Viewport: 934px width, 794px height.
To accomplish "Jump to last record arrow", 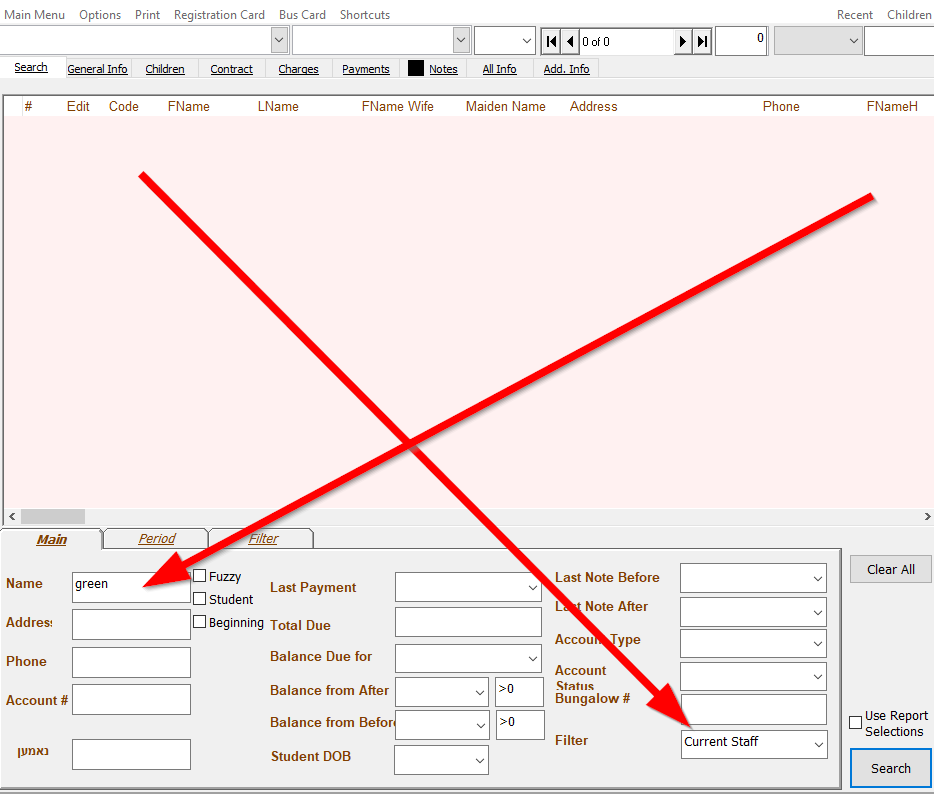I will [x=702, y=41].
